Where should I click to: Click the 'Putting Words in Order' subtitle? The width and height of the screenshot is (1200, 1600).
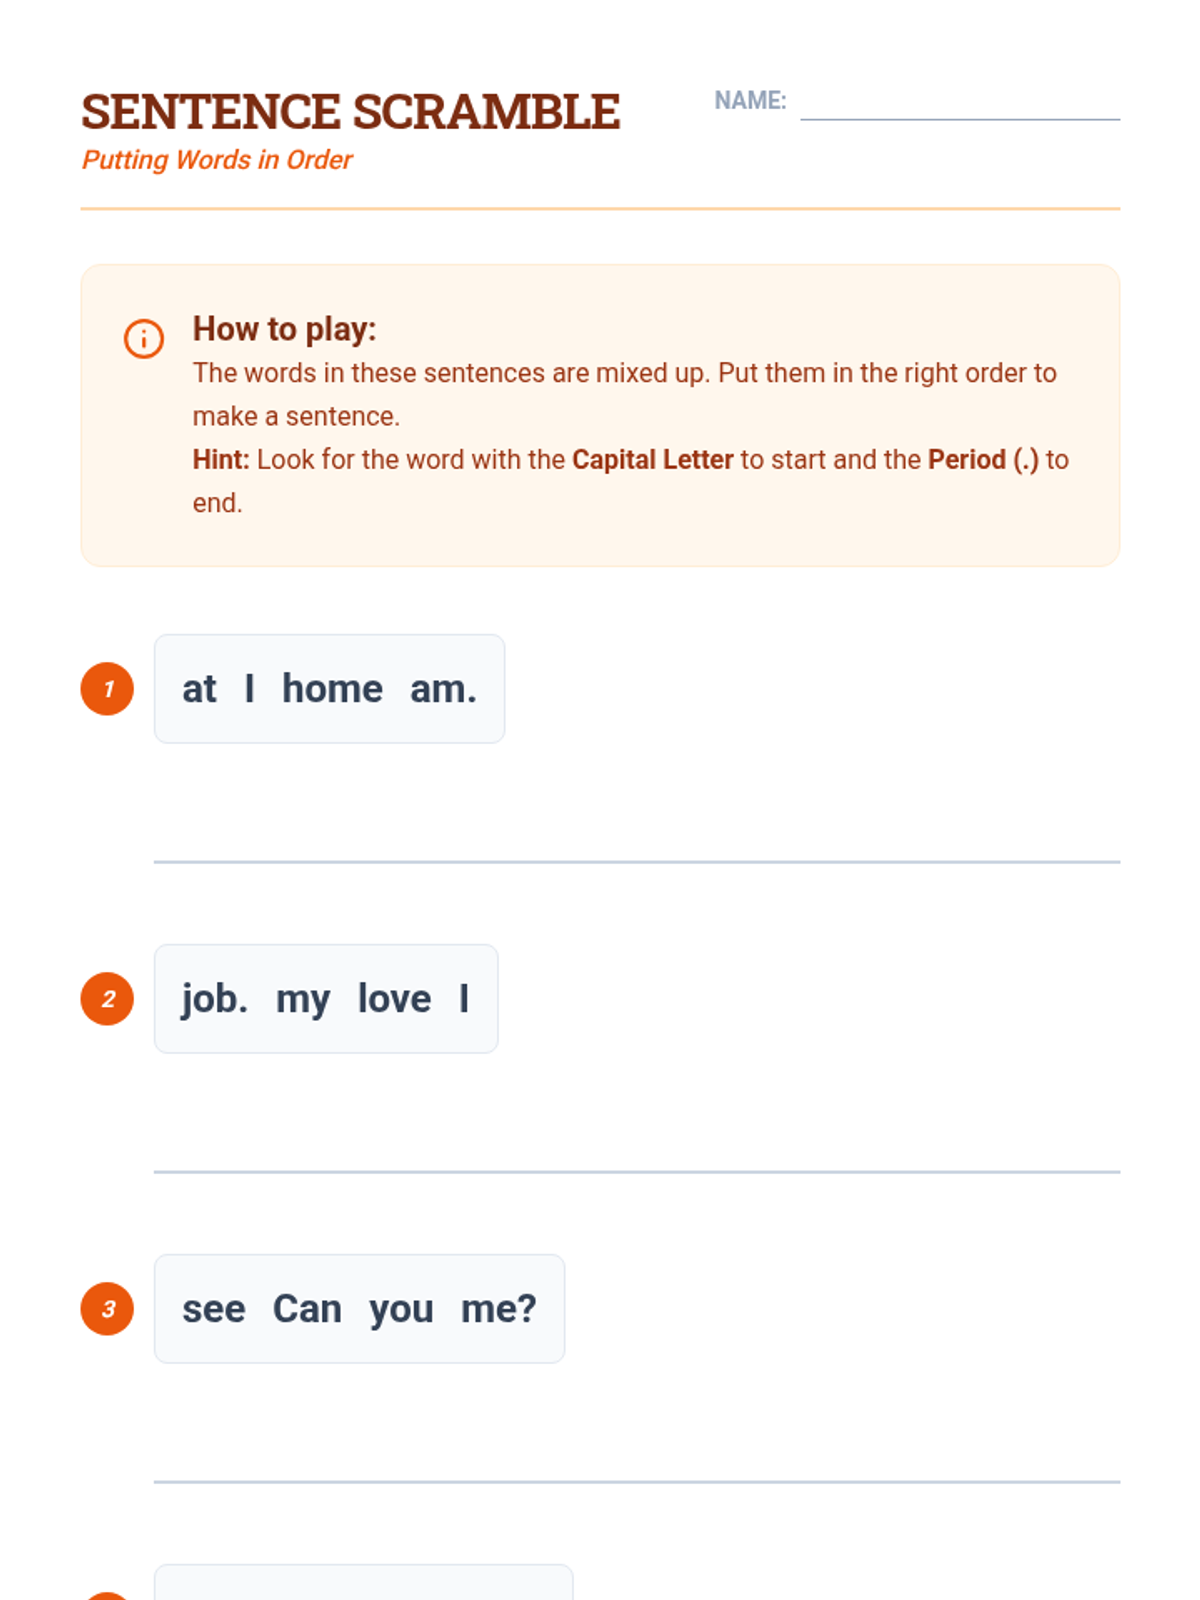click(217, 160)
